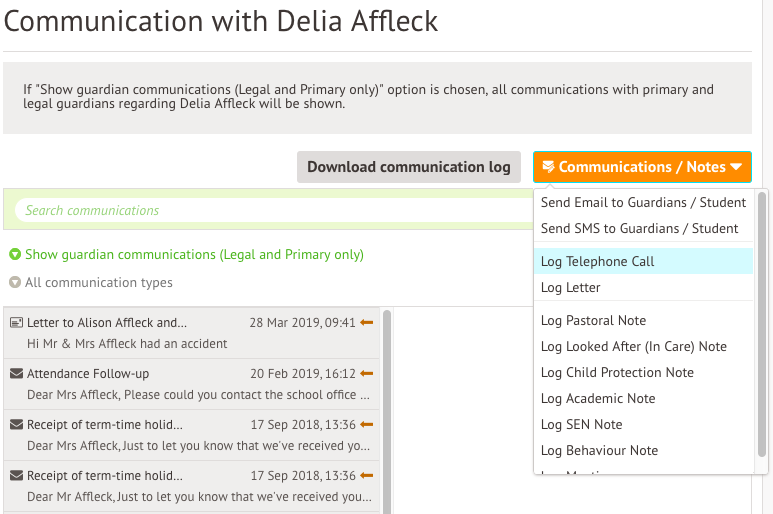Click envelope icon of Dear Mr Affleck receipt email
Viewport: 773px width, 514px height.
16,476
